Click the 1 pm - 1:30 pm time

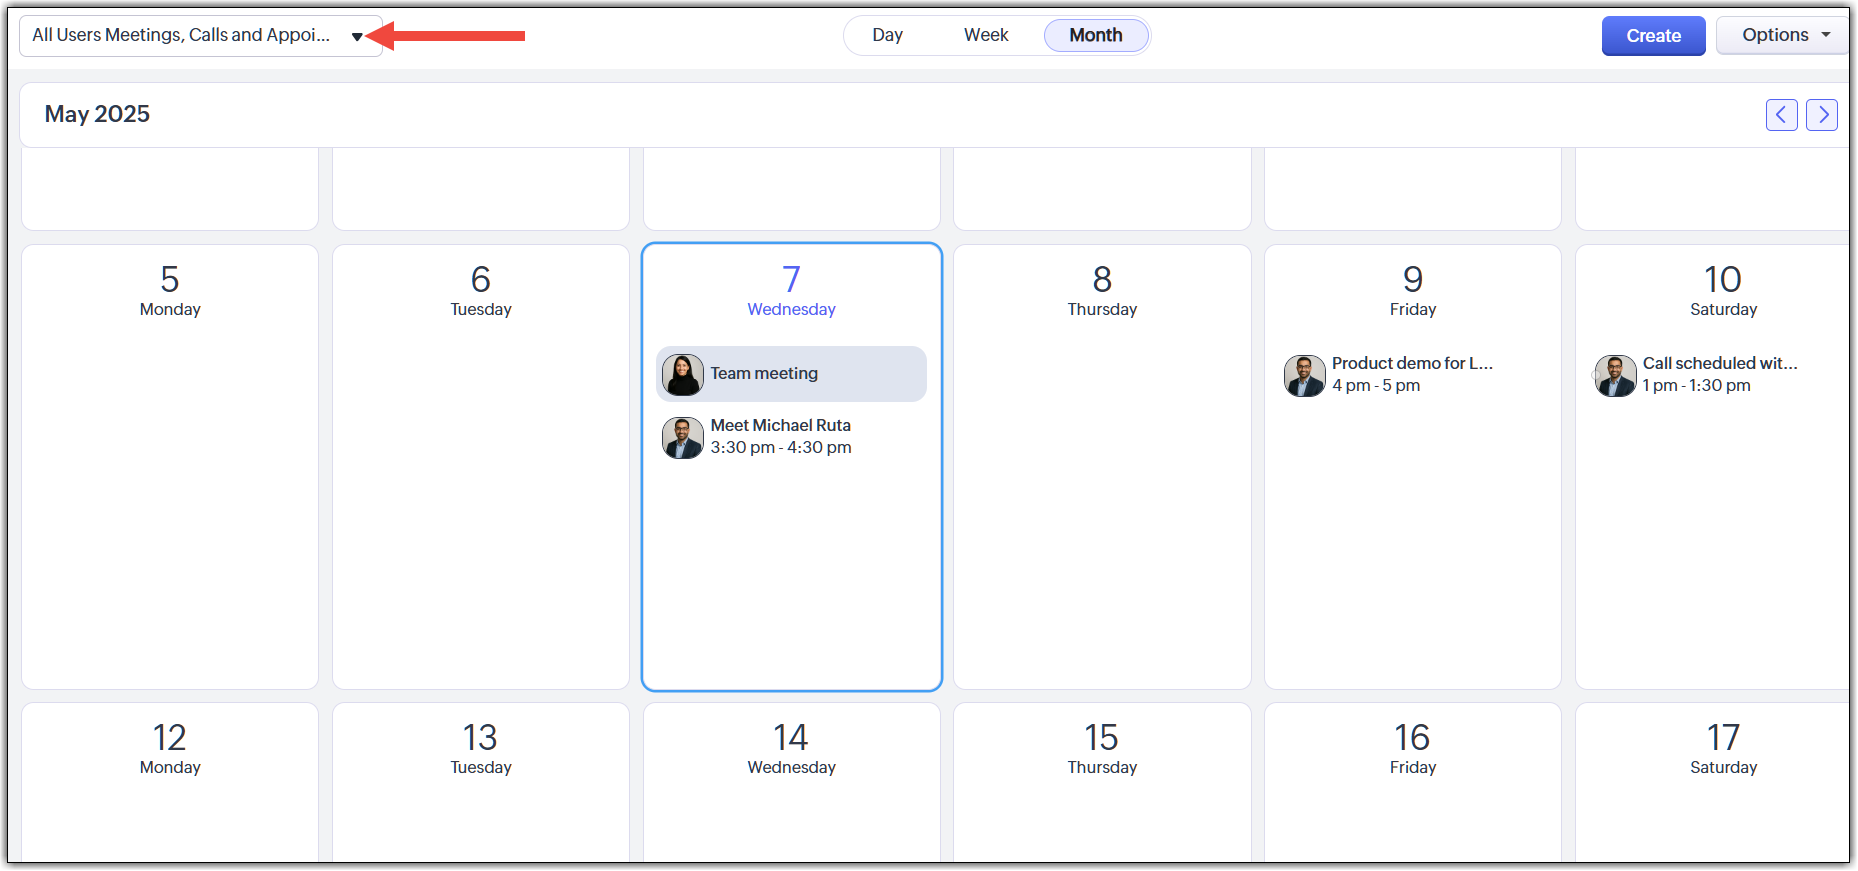(1696, 385)
